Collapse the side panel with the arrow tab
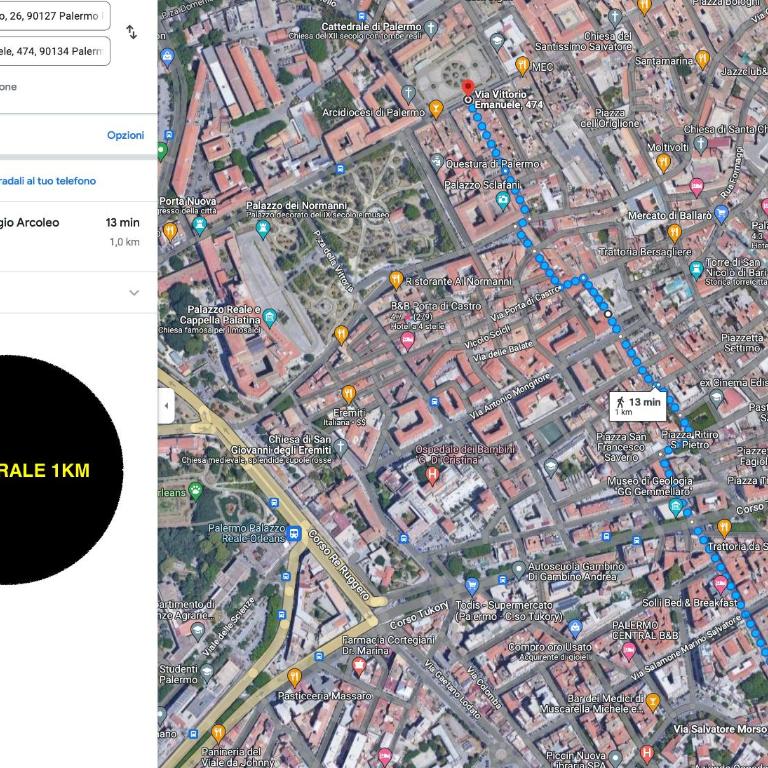Viewport: 768px width, 768px height. tap(167, 406)
